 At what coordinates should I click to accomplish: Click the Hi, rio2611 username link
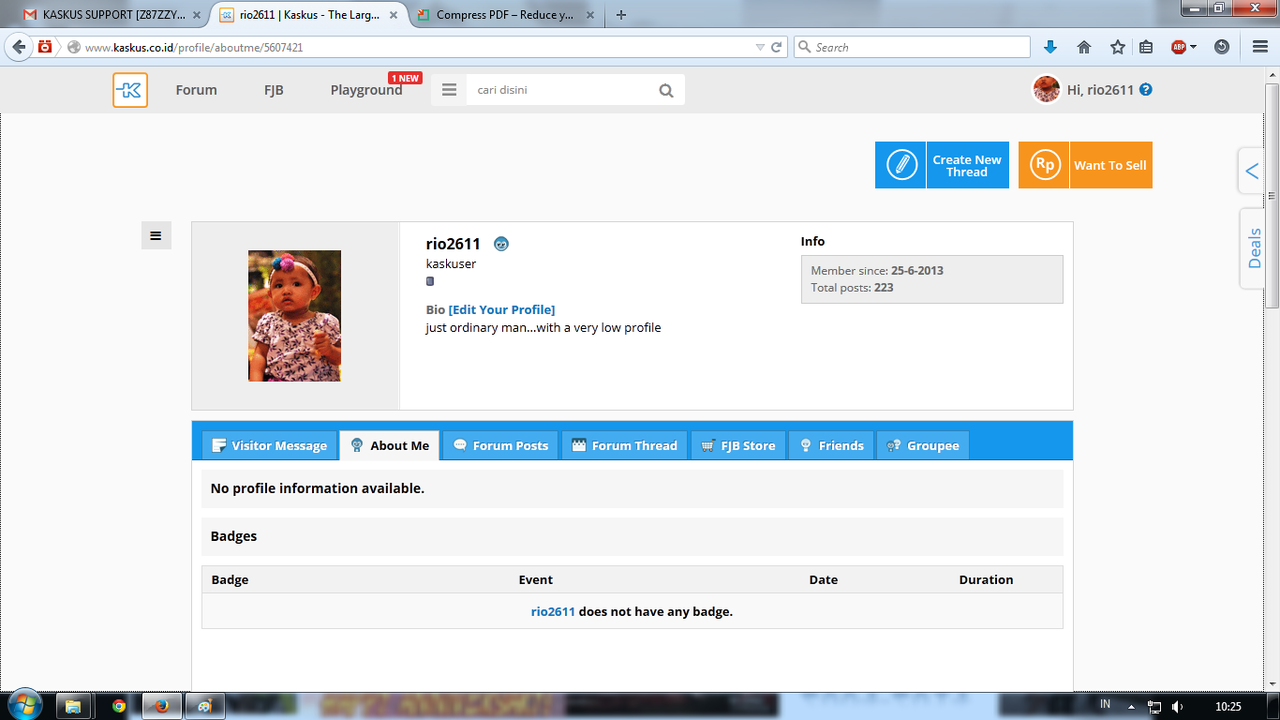[1100, 90]
